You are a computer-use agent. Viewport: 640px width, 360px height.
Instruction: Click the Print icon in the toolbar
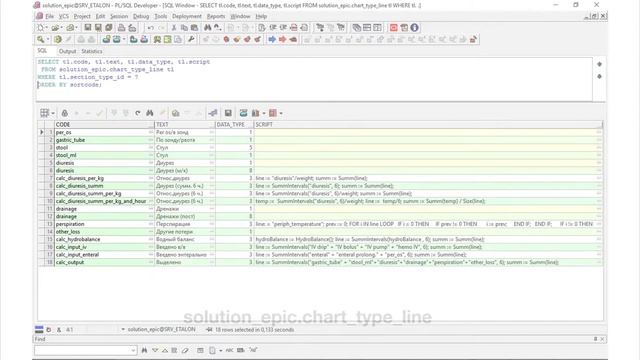[121, 28]
